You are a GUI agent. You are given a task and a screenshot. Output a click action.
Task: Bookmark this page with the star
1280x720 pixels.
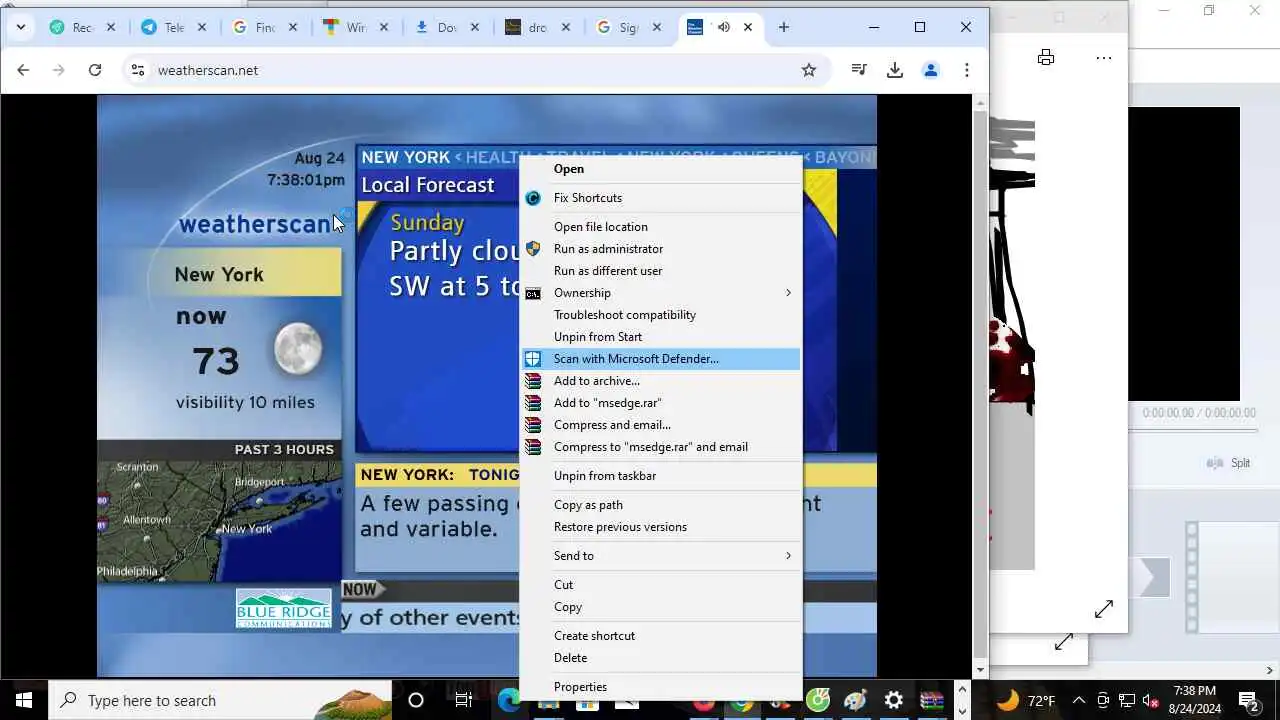pyautogui.click(x=809, y=70)
